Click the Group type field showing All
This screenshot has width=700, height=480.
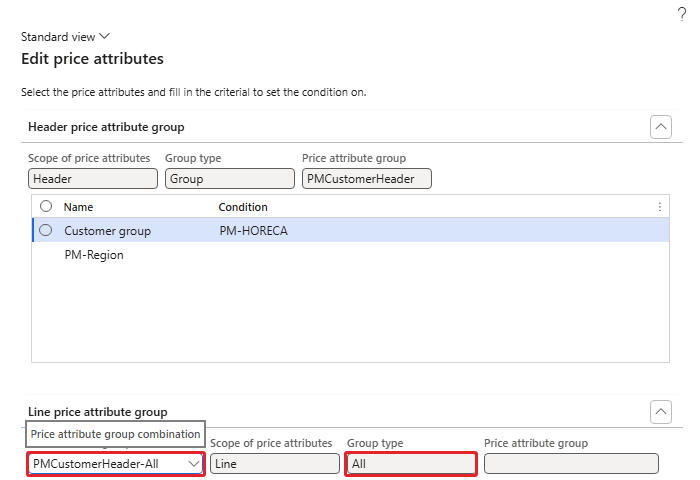click(x=411, y=464)
